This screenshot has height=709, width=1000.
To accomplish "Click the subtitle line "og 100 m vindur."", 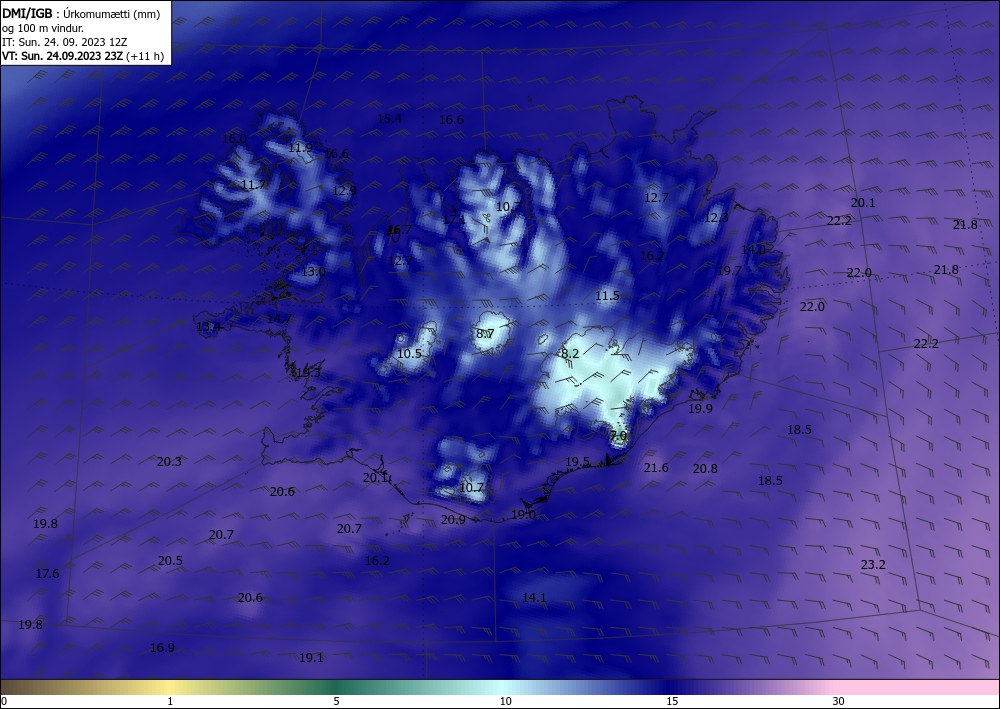I will (43, 28).
